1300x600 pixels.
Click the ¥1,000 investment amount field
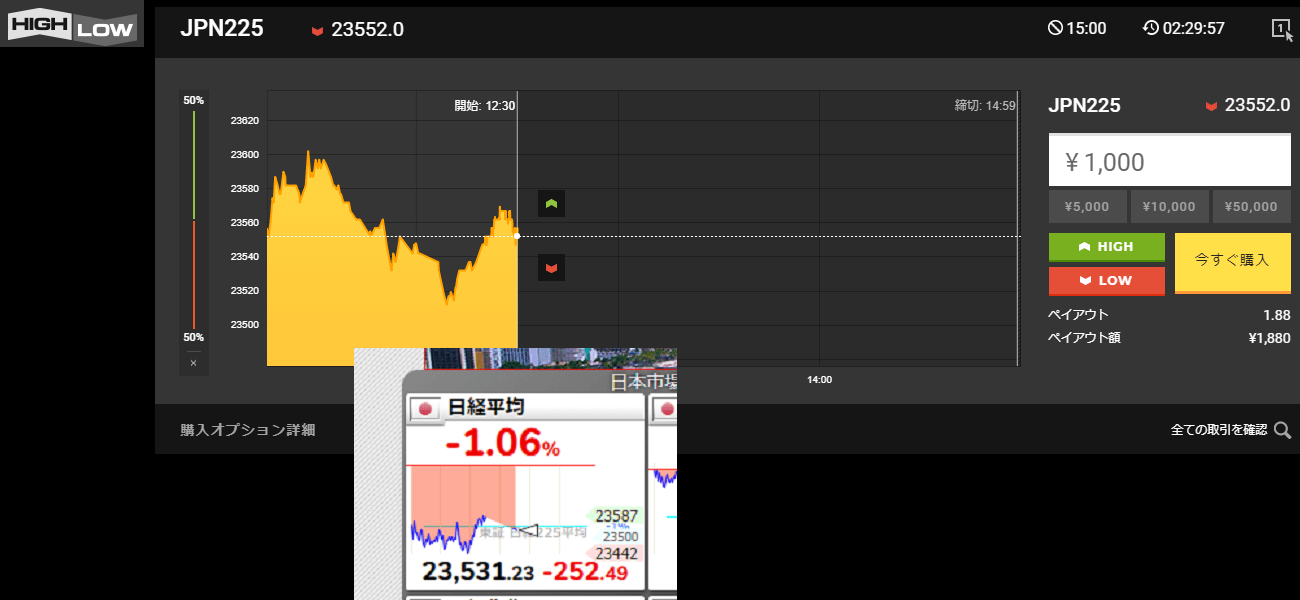click(x=1170, y=160)
